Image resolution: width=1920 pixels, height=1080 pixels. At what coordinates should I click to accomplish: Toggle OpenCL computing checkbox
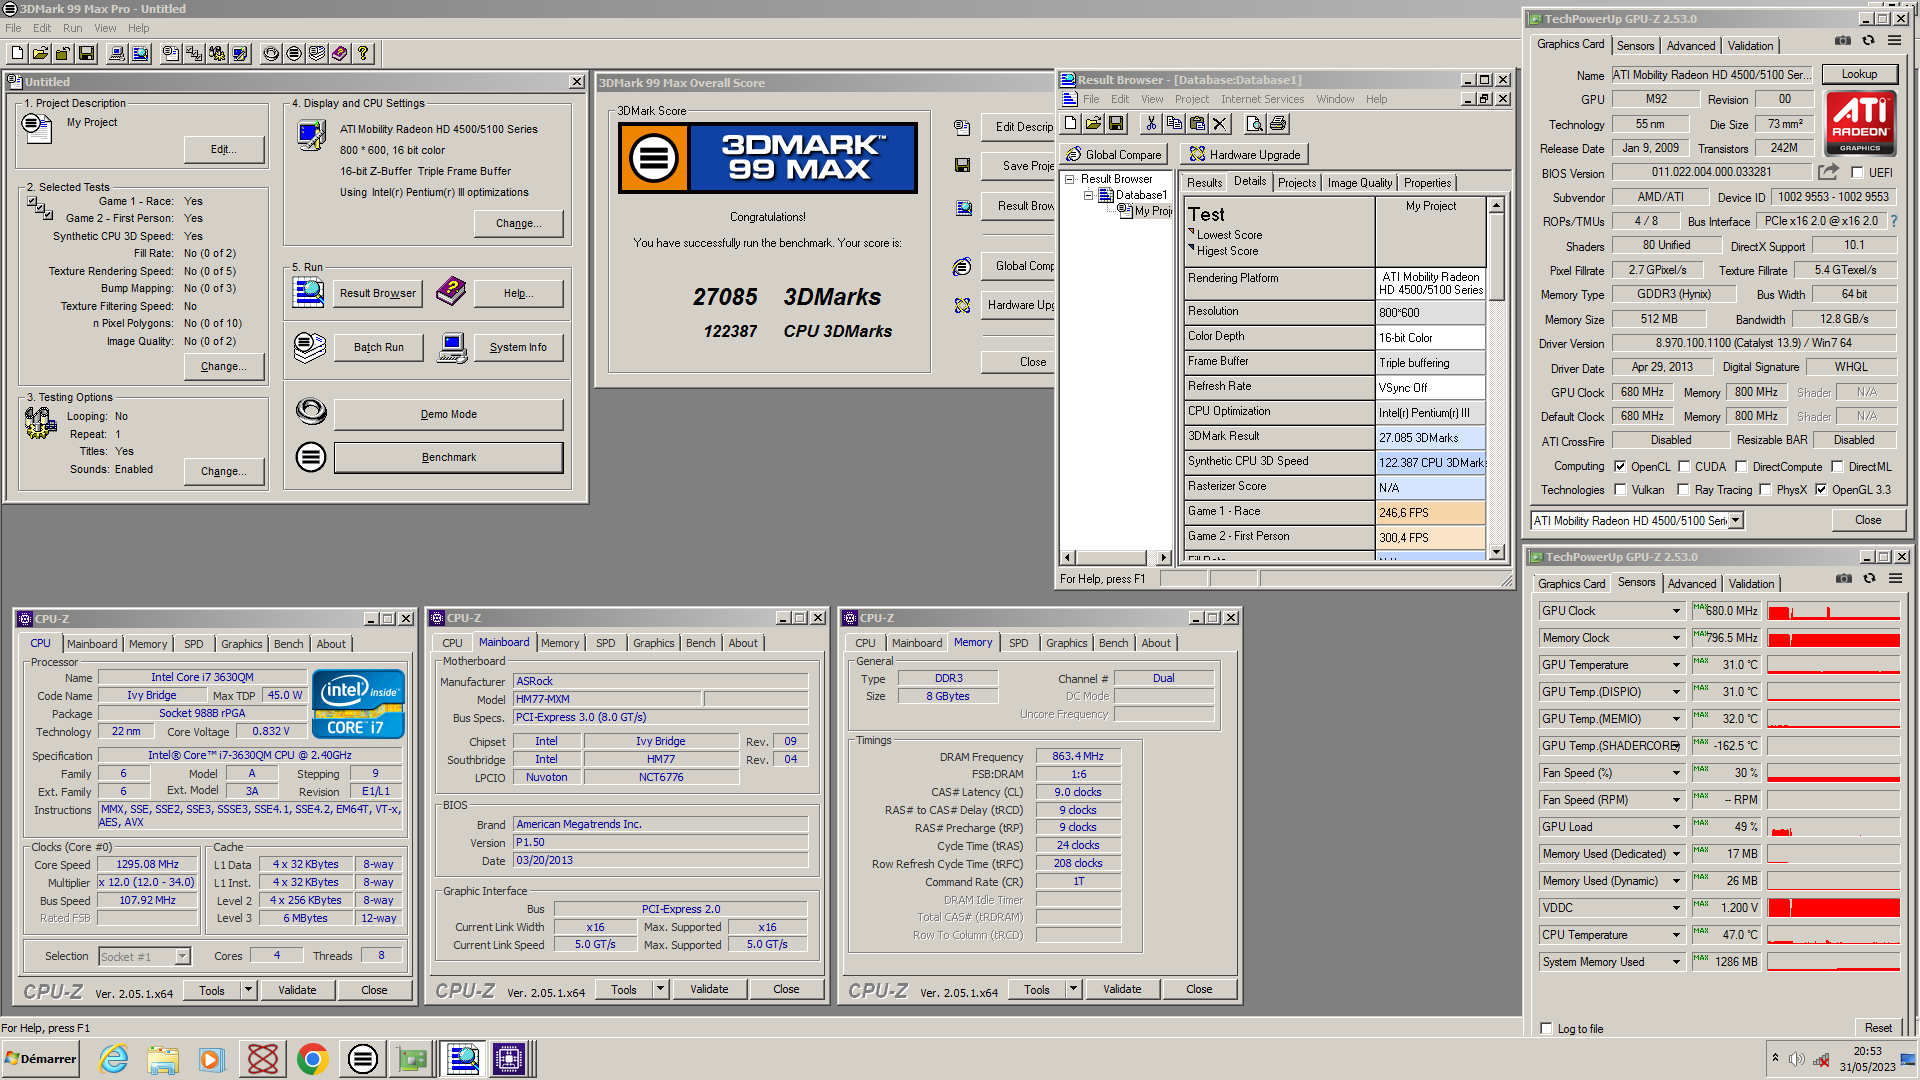point(1620,467)
